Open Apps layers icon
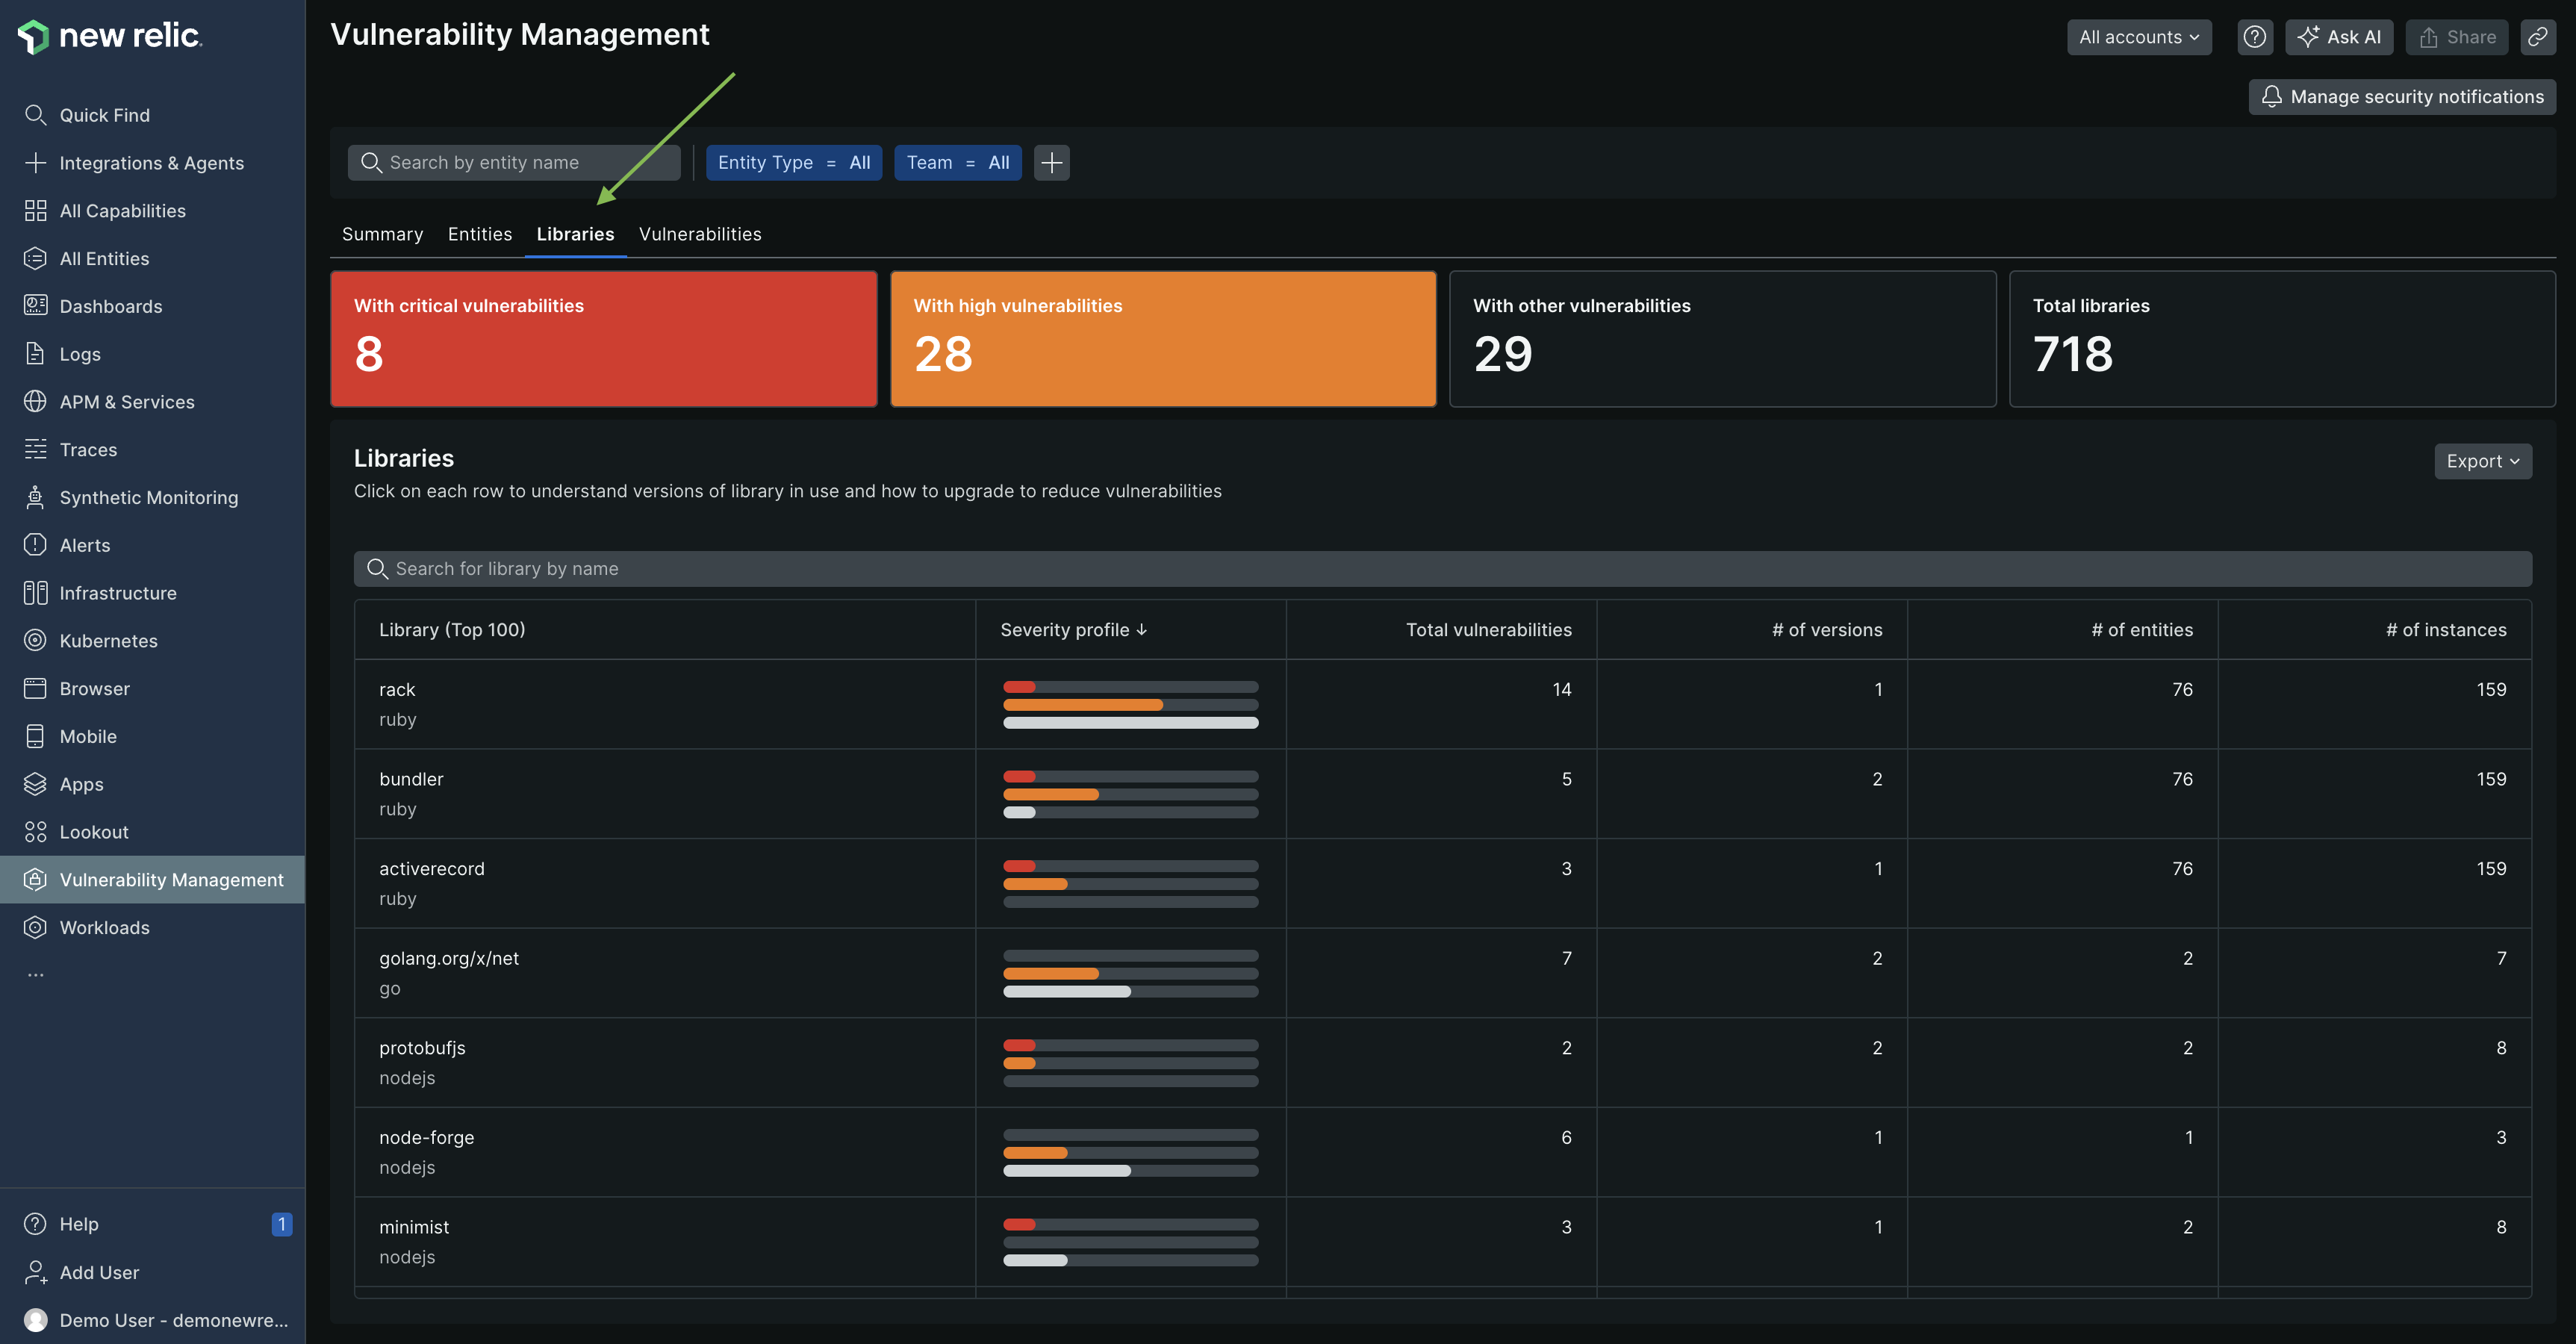 (x=35, y=784)
